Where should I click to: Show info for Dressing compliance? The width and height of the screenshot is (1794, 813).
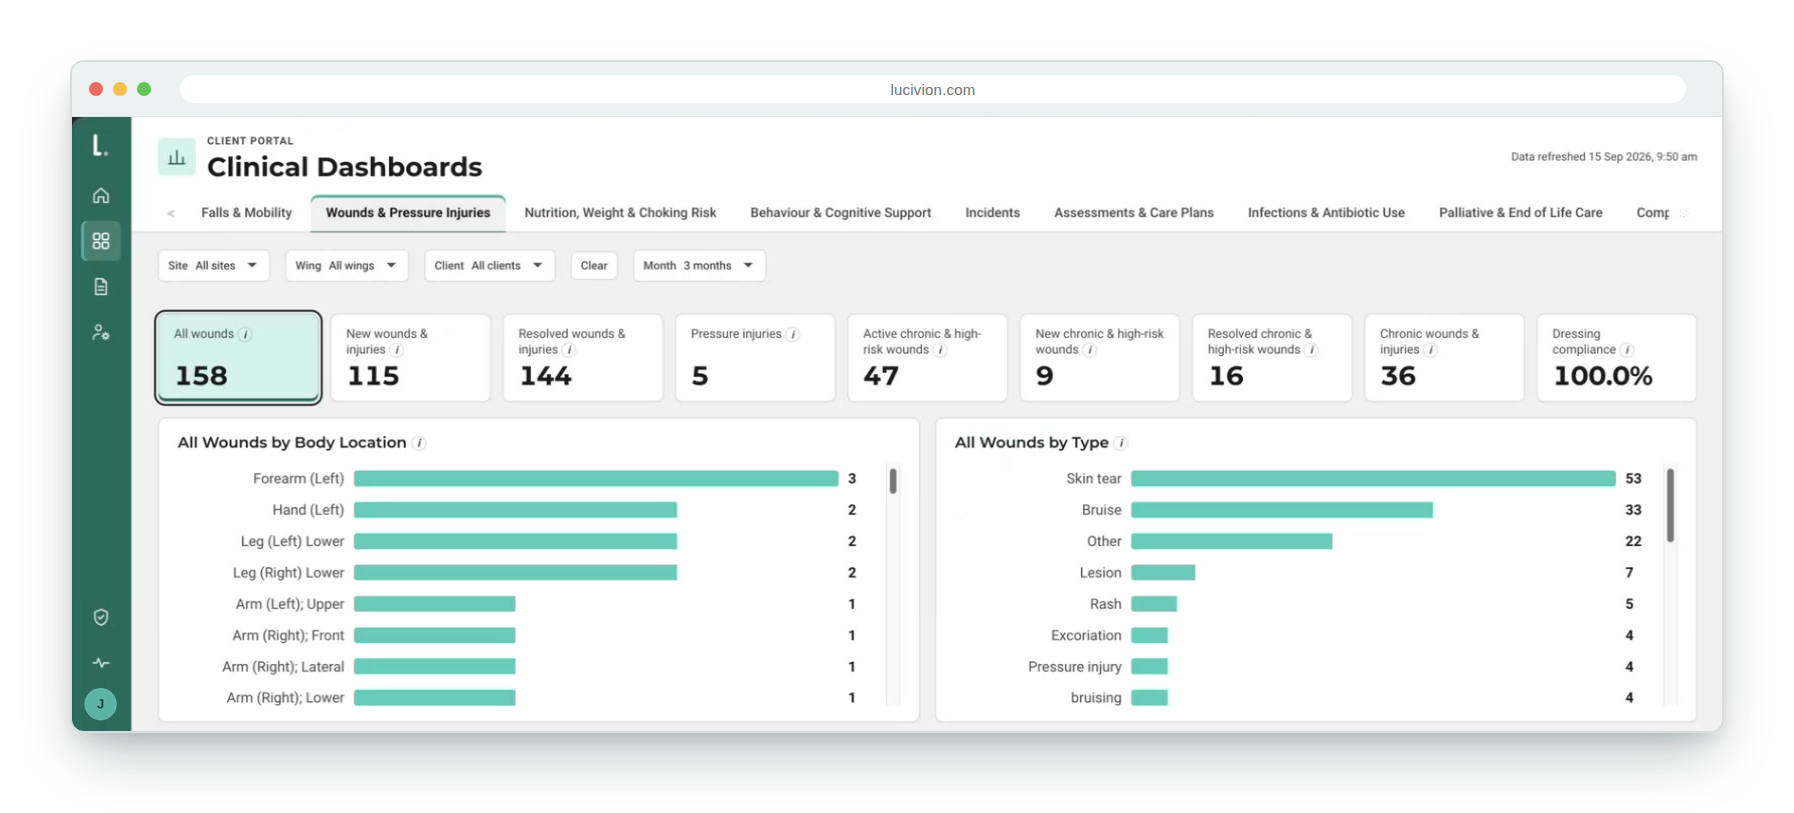tap(1627, 350)
